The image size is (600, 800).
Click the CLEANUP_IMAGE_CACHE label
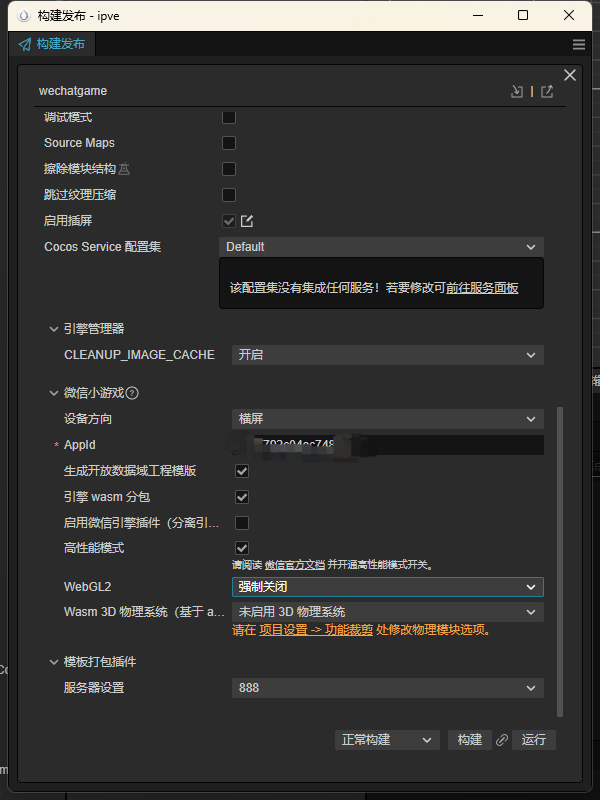[139, 355]
